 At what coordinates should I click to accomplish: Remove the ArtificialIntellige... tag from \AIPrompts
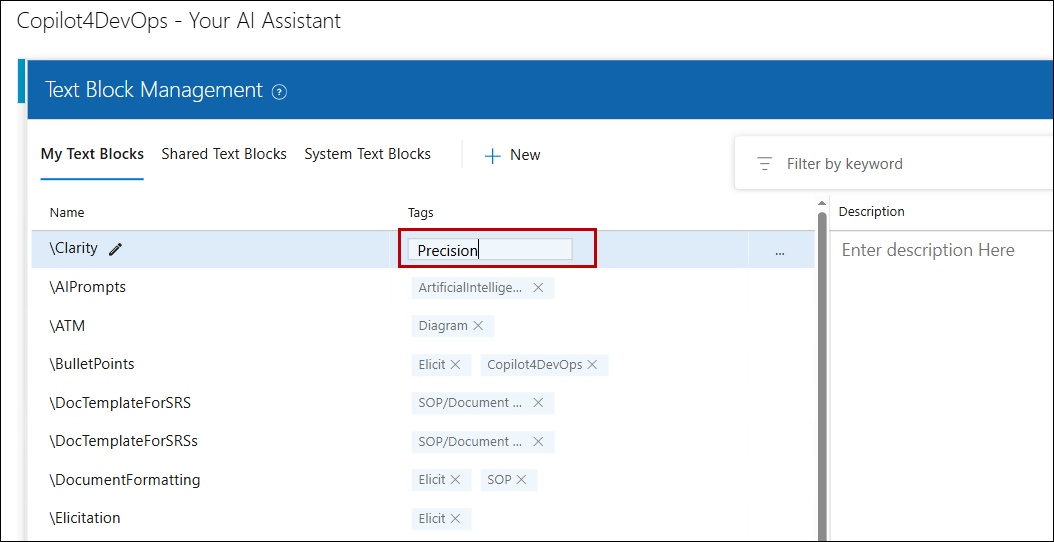[x=538, y=288]
